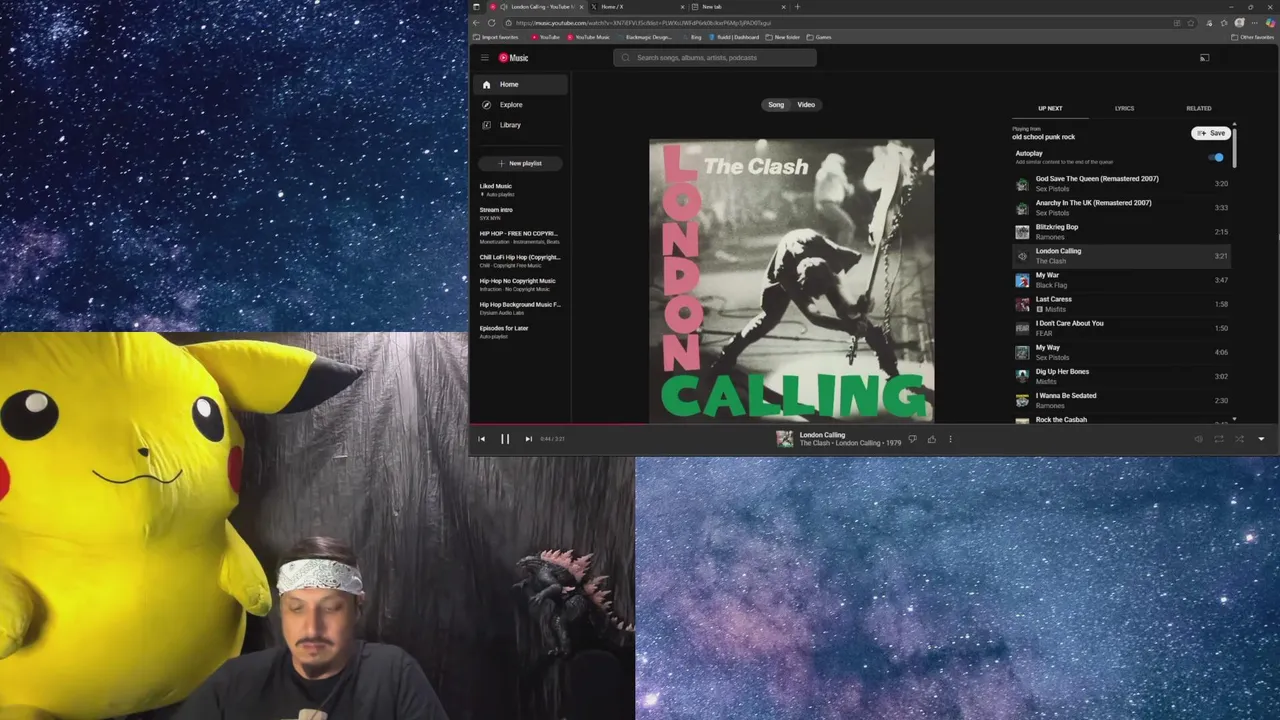Open Explore in the sidebar
The image size is (1280, 720).
pyautogui.click(x=521, y=105)
